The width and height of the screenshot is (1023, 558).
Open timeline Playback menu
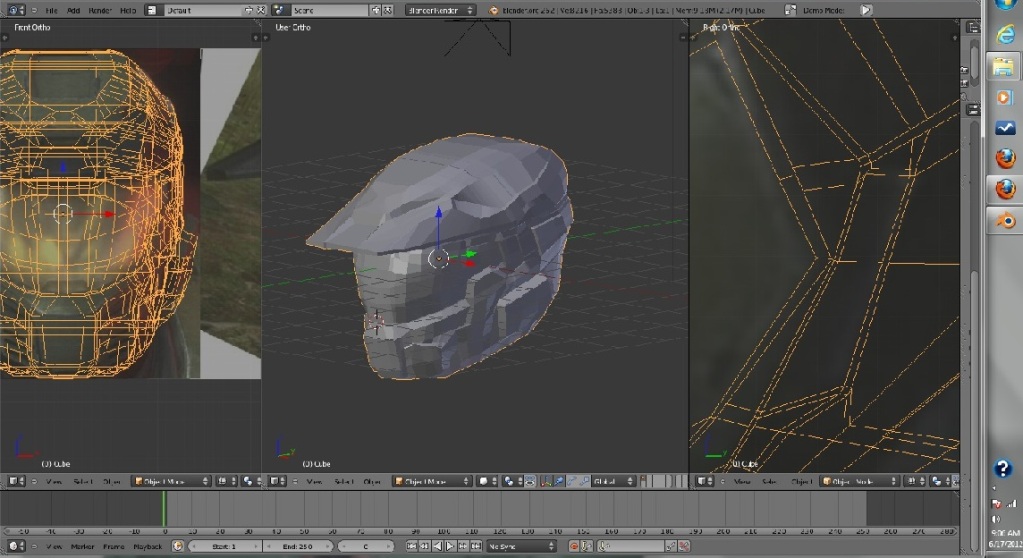pyautogui.click(x=147, y=546)
